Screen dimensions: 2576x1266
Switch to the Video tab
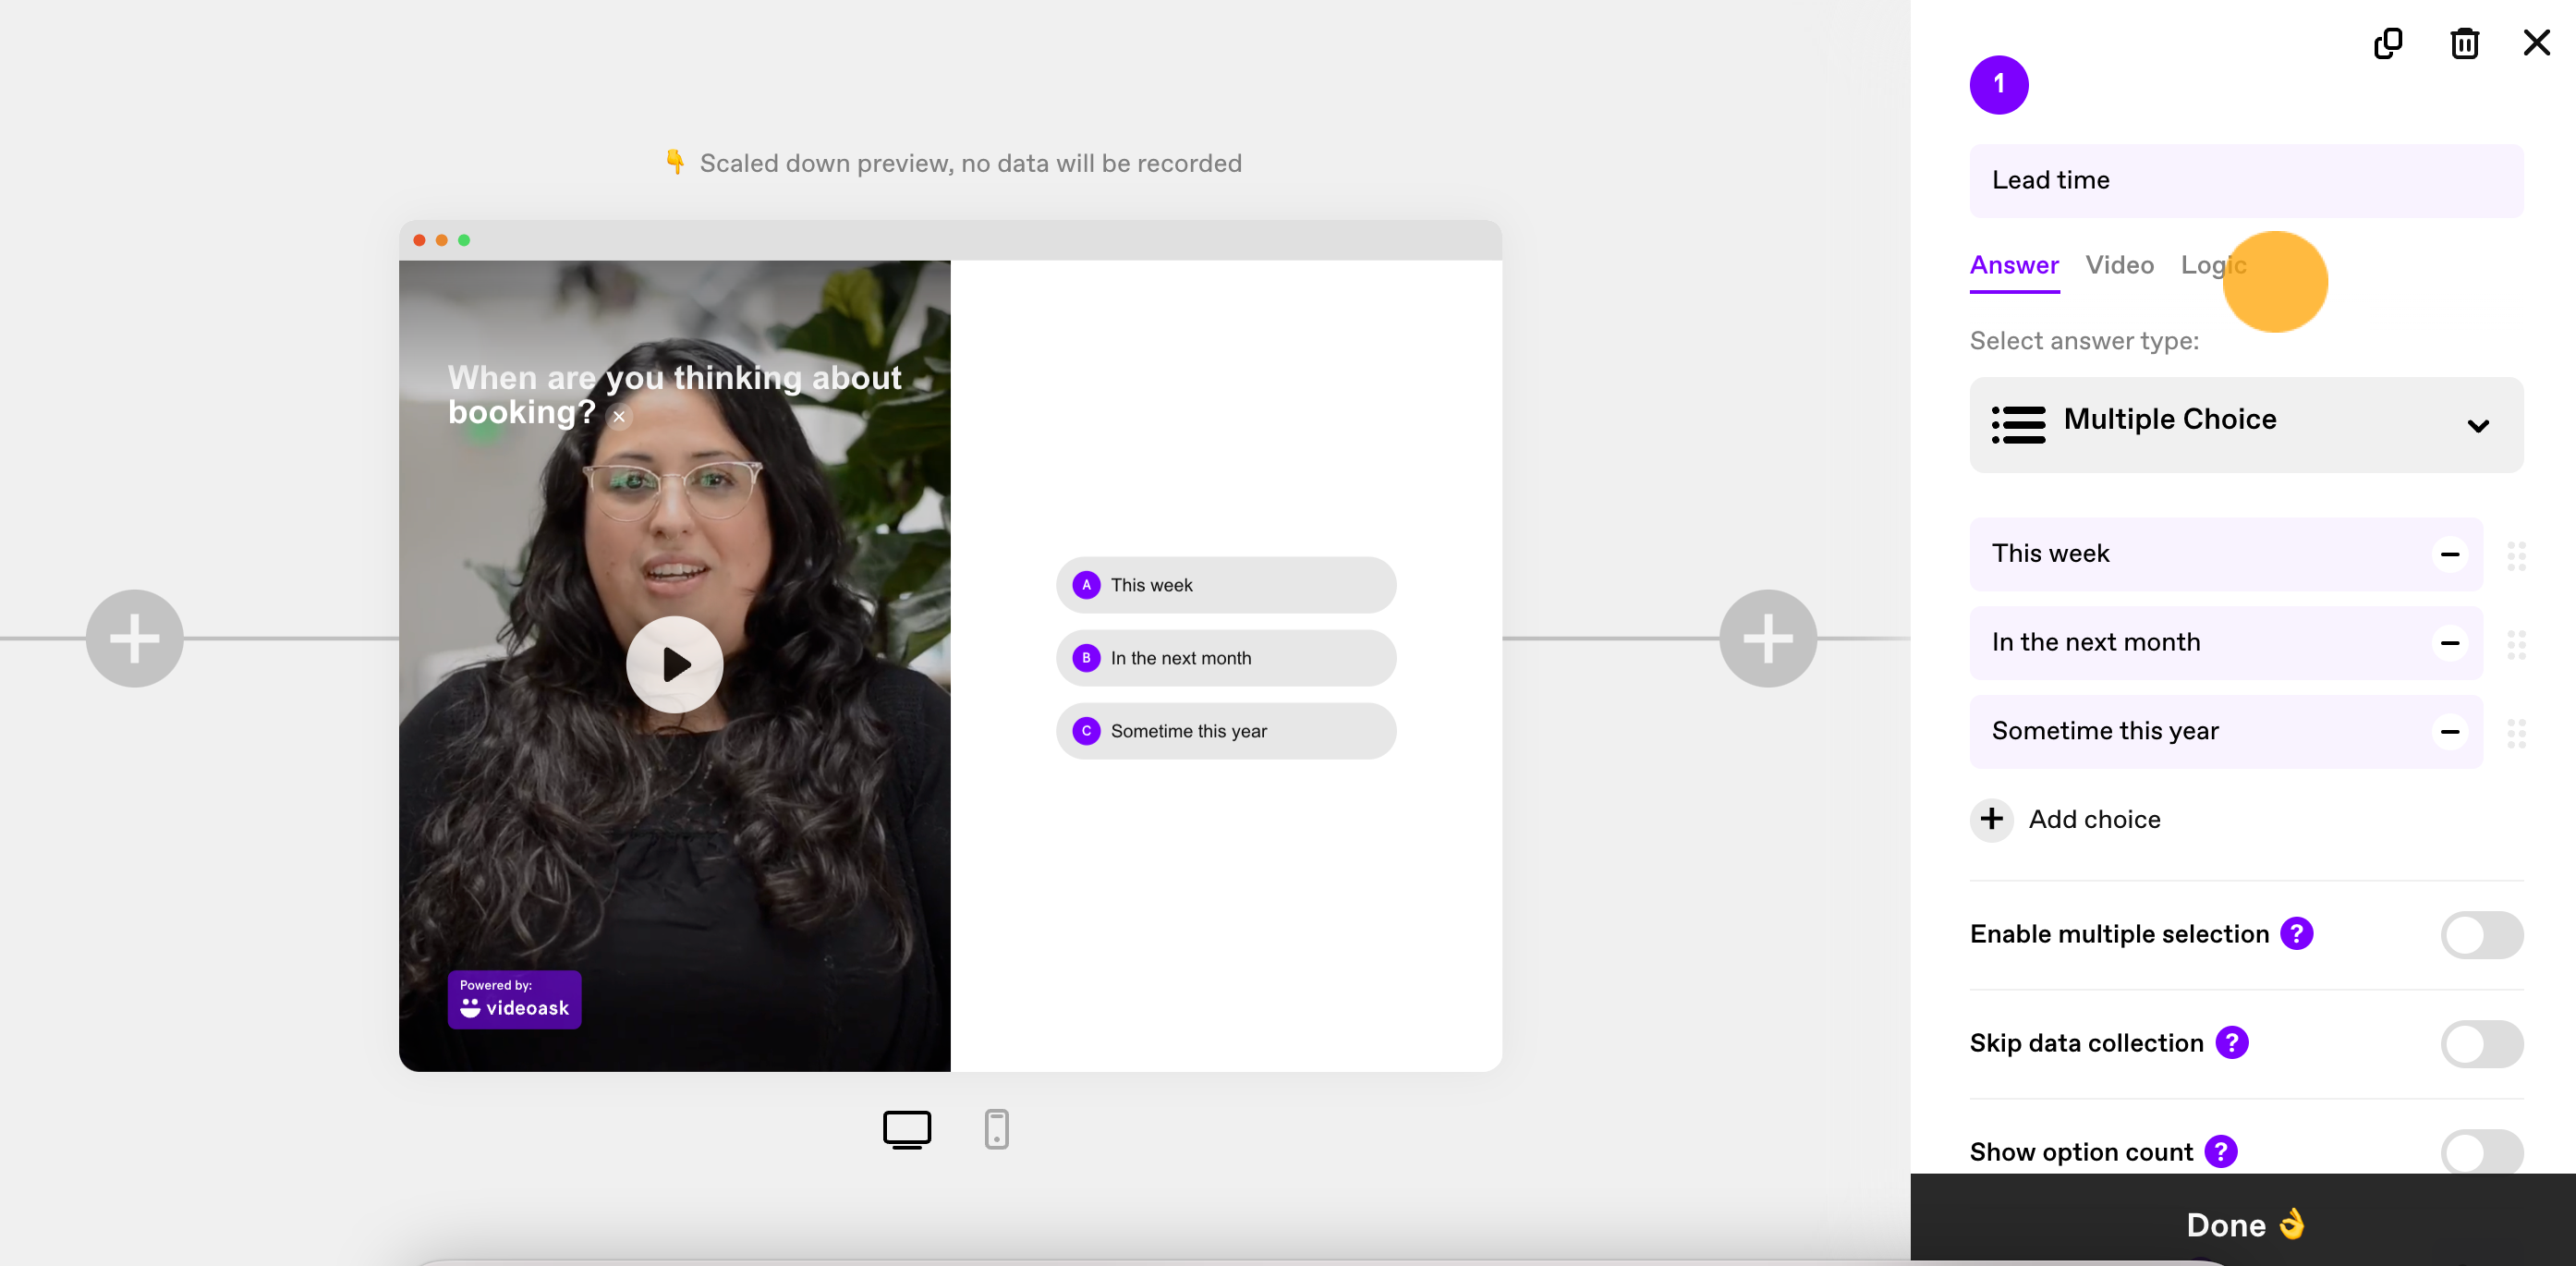click(x=2120, y=264)
